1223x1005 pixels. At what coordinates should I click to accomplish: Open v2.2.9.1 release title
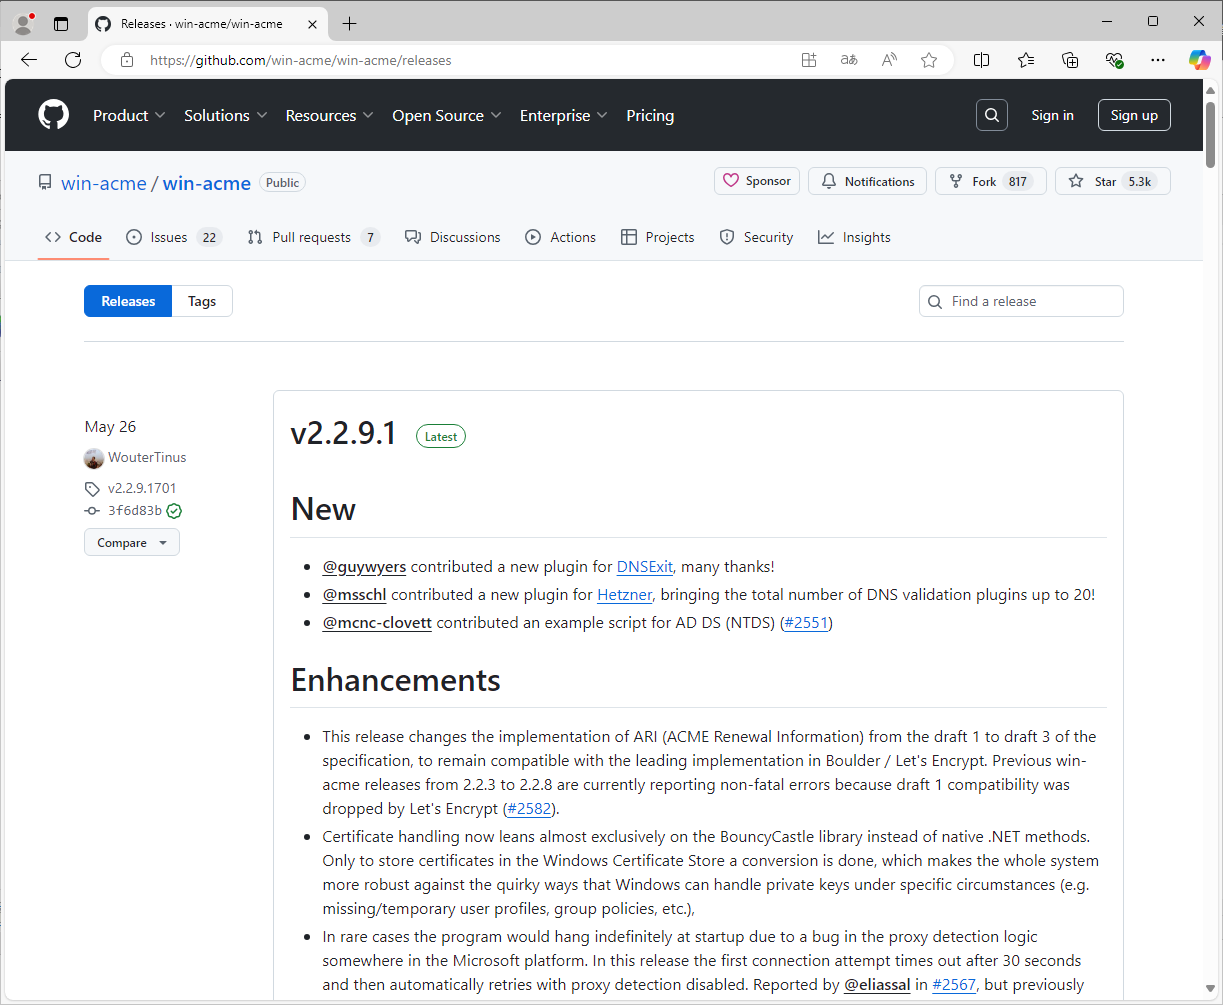tap(344, 433)
